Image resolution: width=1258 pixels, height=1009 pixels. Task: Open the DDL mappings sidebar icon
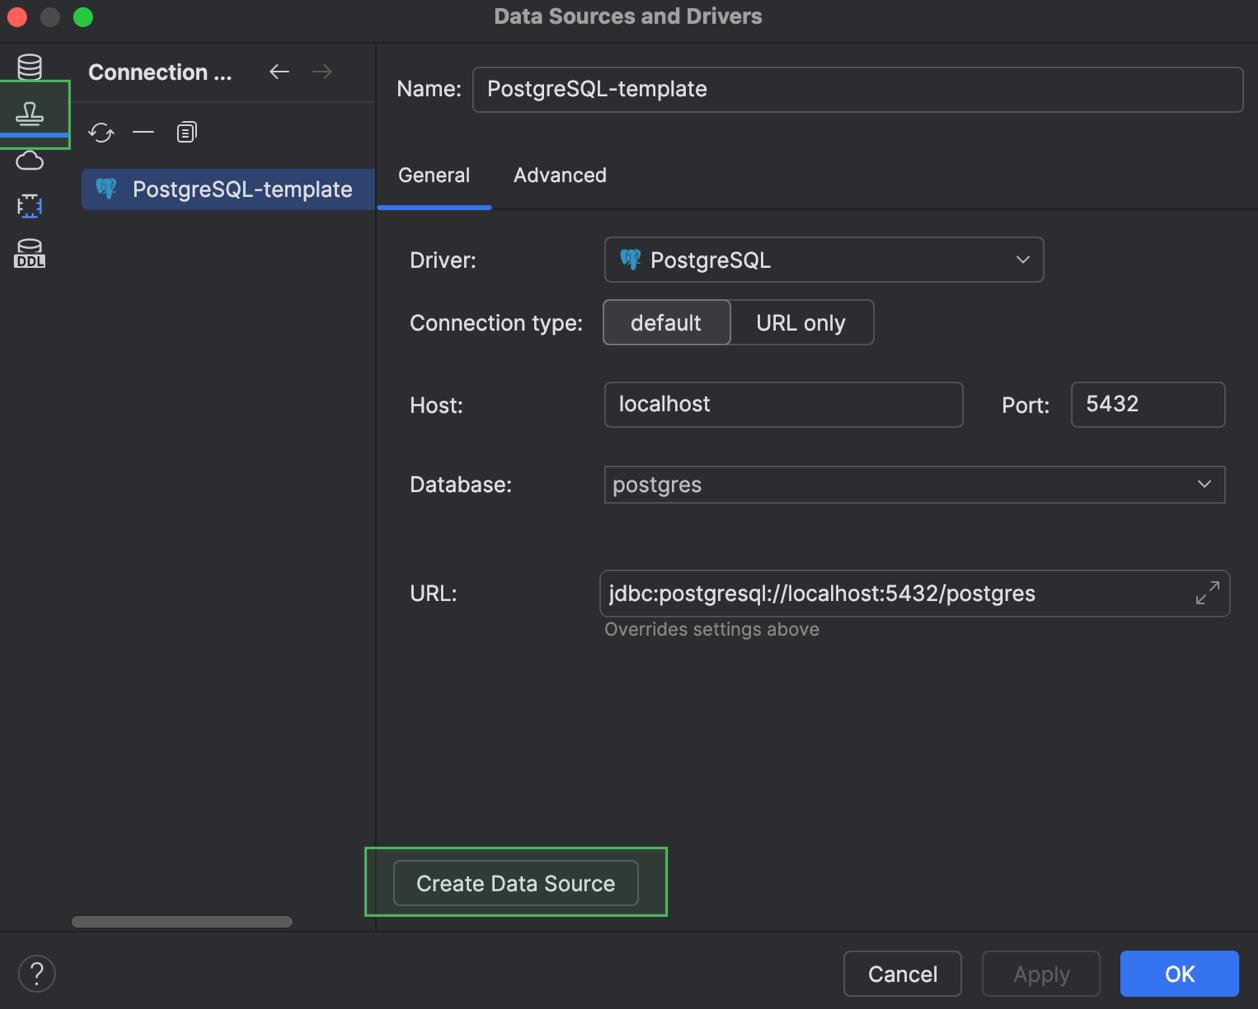point(30,254)
